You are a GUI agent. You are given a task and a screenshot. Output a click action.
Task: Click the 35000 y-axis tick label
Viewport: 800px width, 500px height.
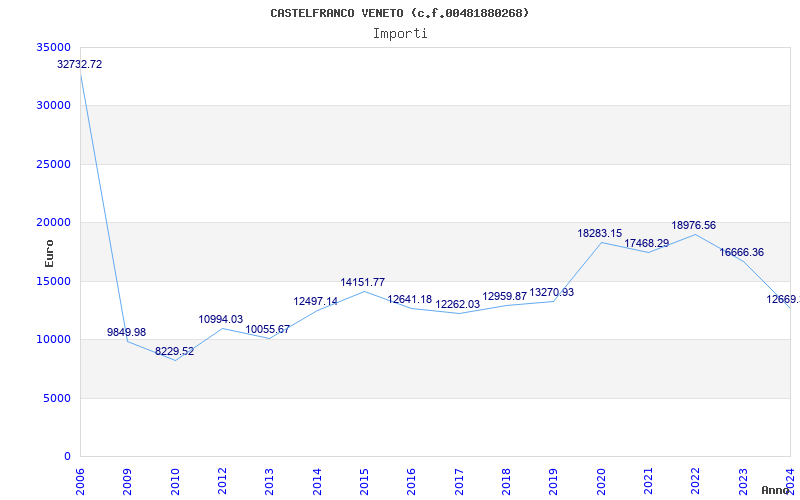pyautogui.click(x=54, y=47)
